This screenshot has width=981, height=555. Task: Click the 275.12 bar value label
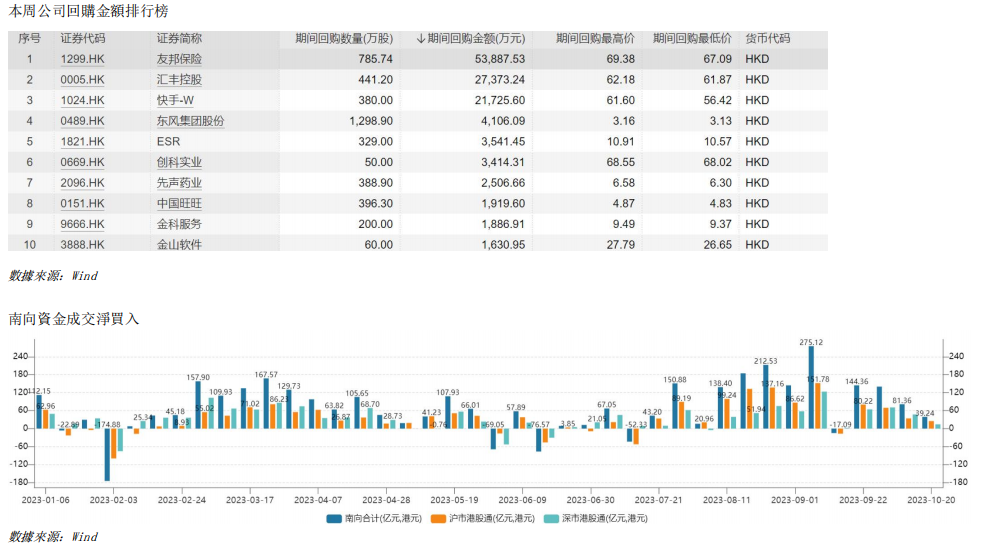811,342
